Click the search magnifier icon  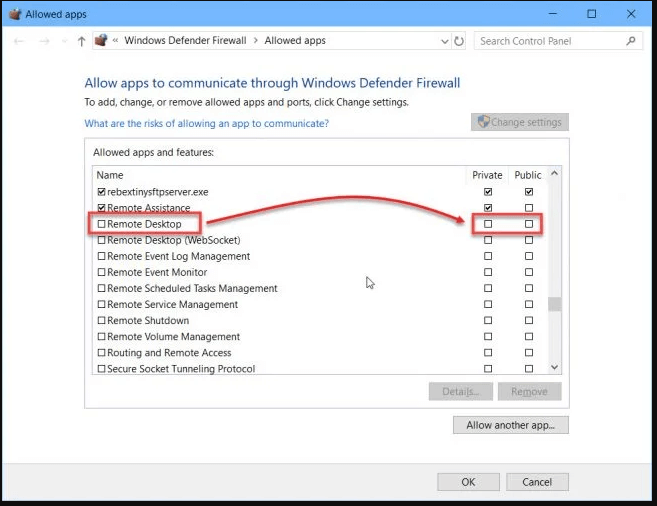(x=631, y=41)
